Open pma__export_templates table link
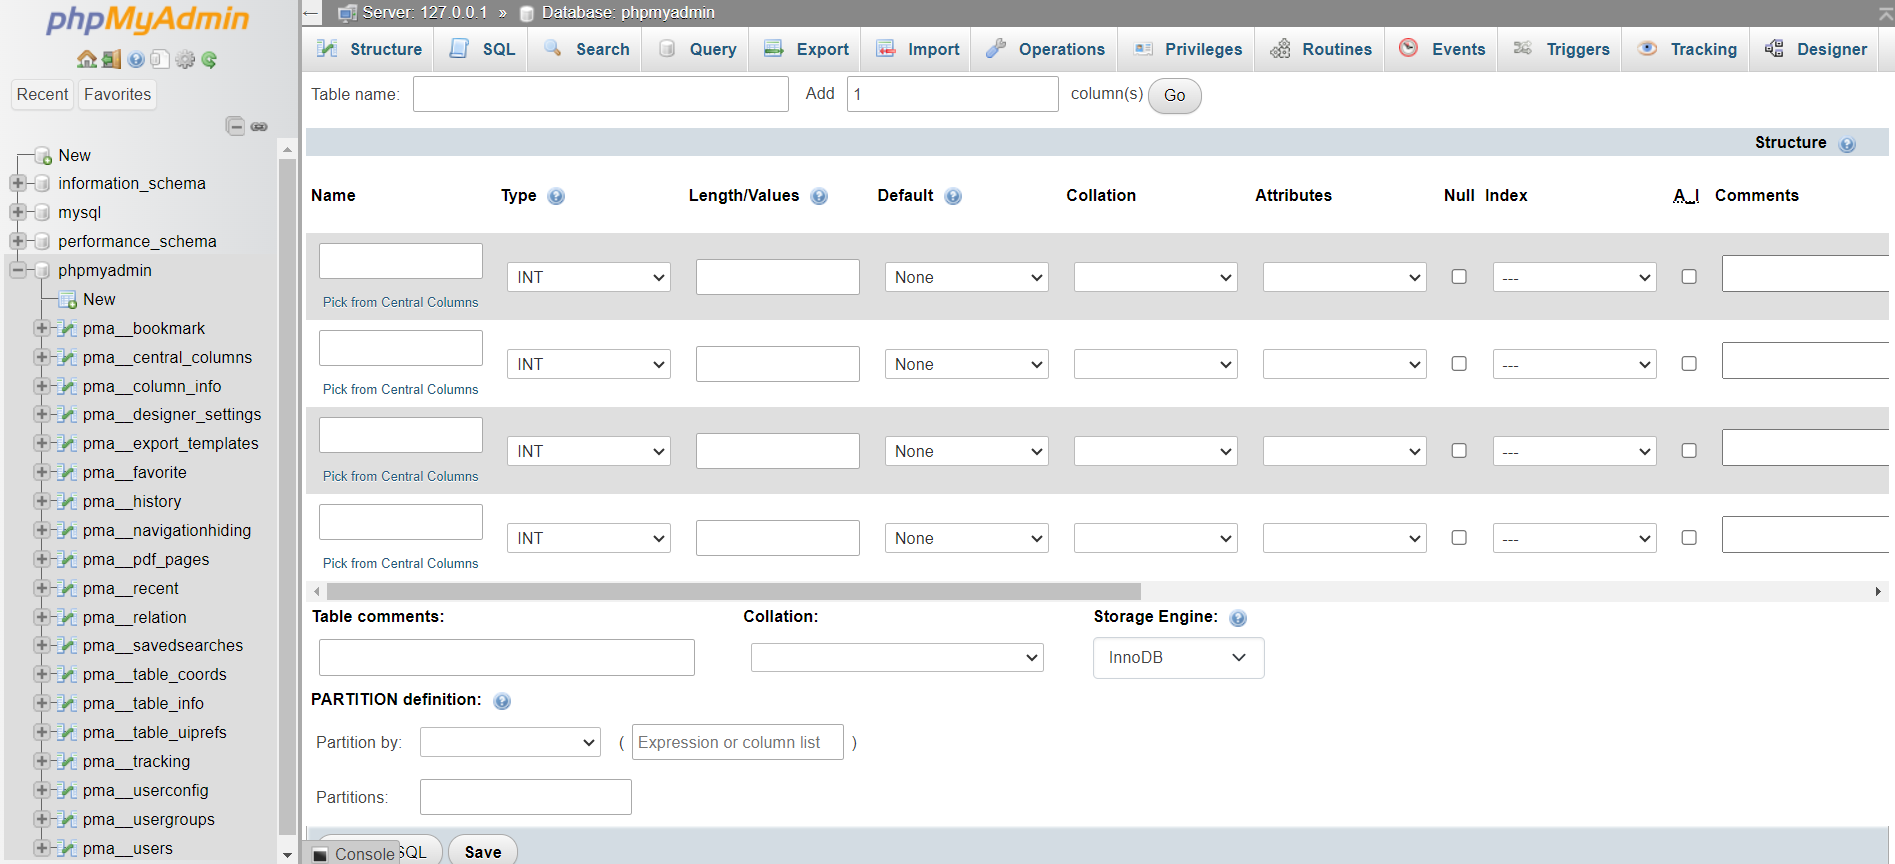 [x=171, y=443]
